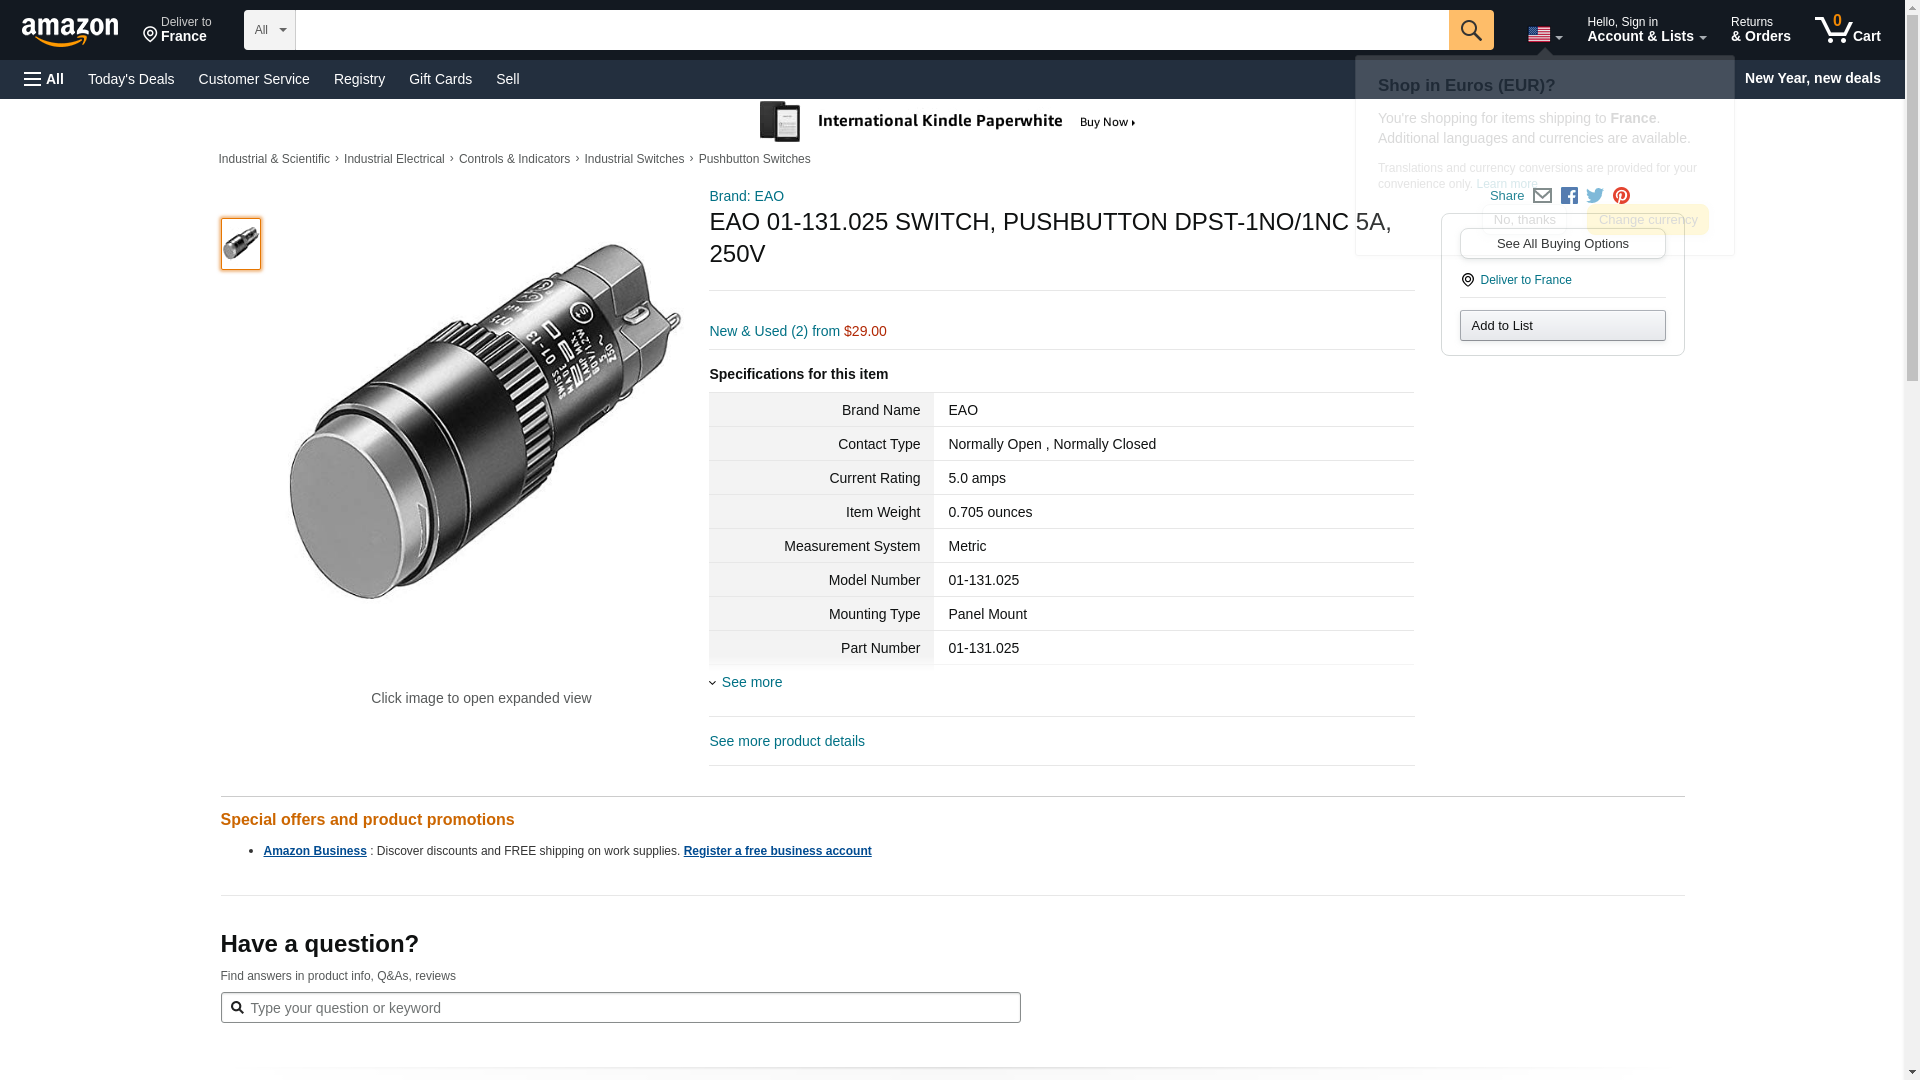Open the All hamburger menu
This screenshot has width=1920, height=1080.
pos(44,79)
